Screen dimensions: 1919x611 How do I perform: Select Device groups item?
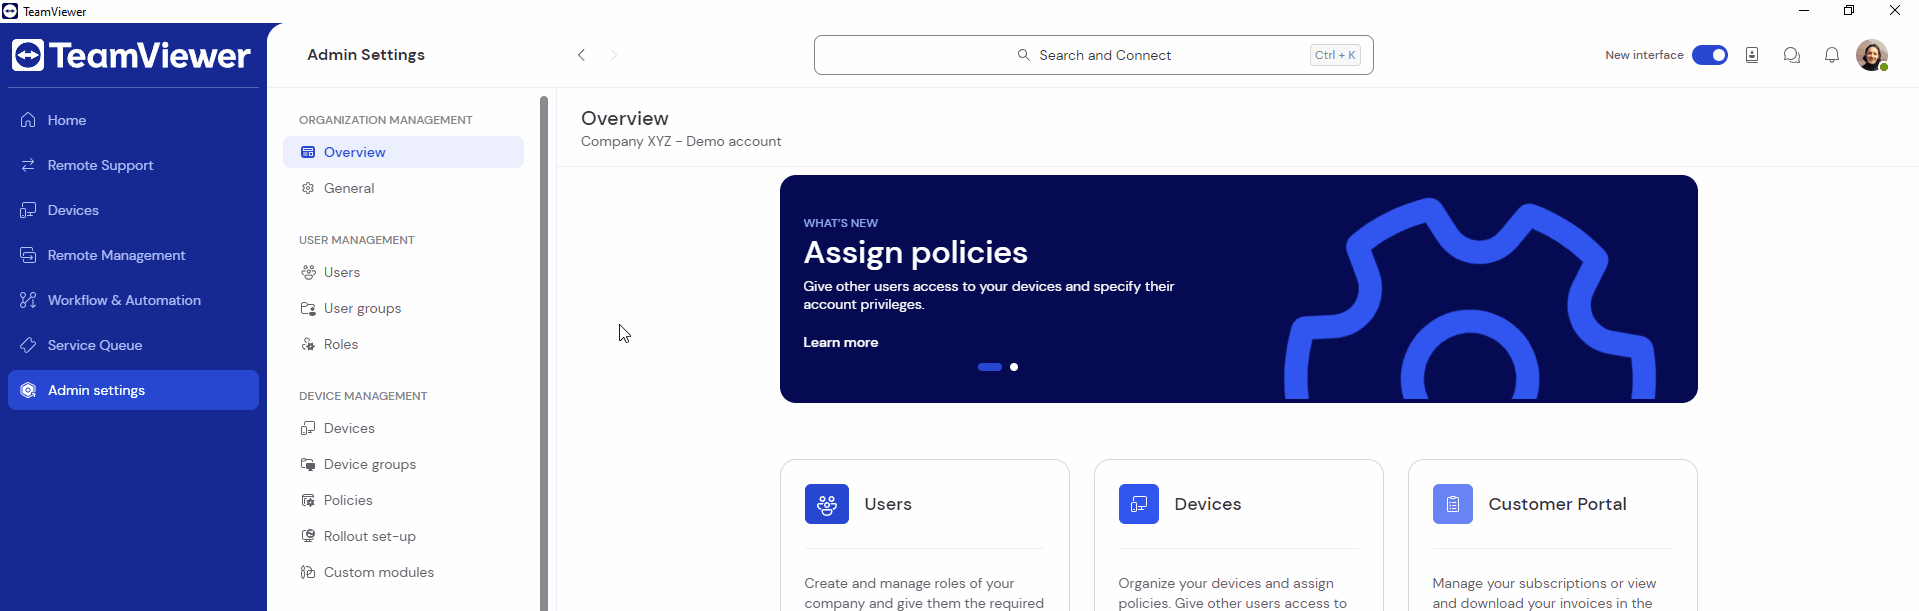point(403,464)
